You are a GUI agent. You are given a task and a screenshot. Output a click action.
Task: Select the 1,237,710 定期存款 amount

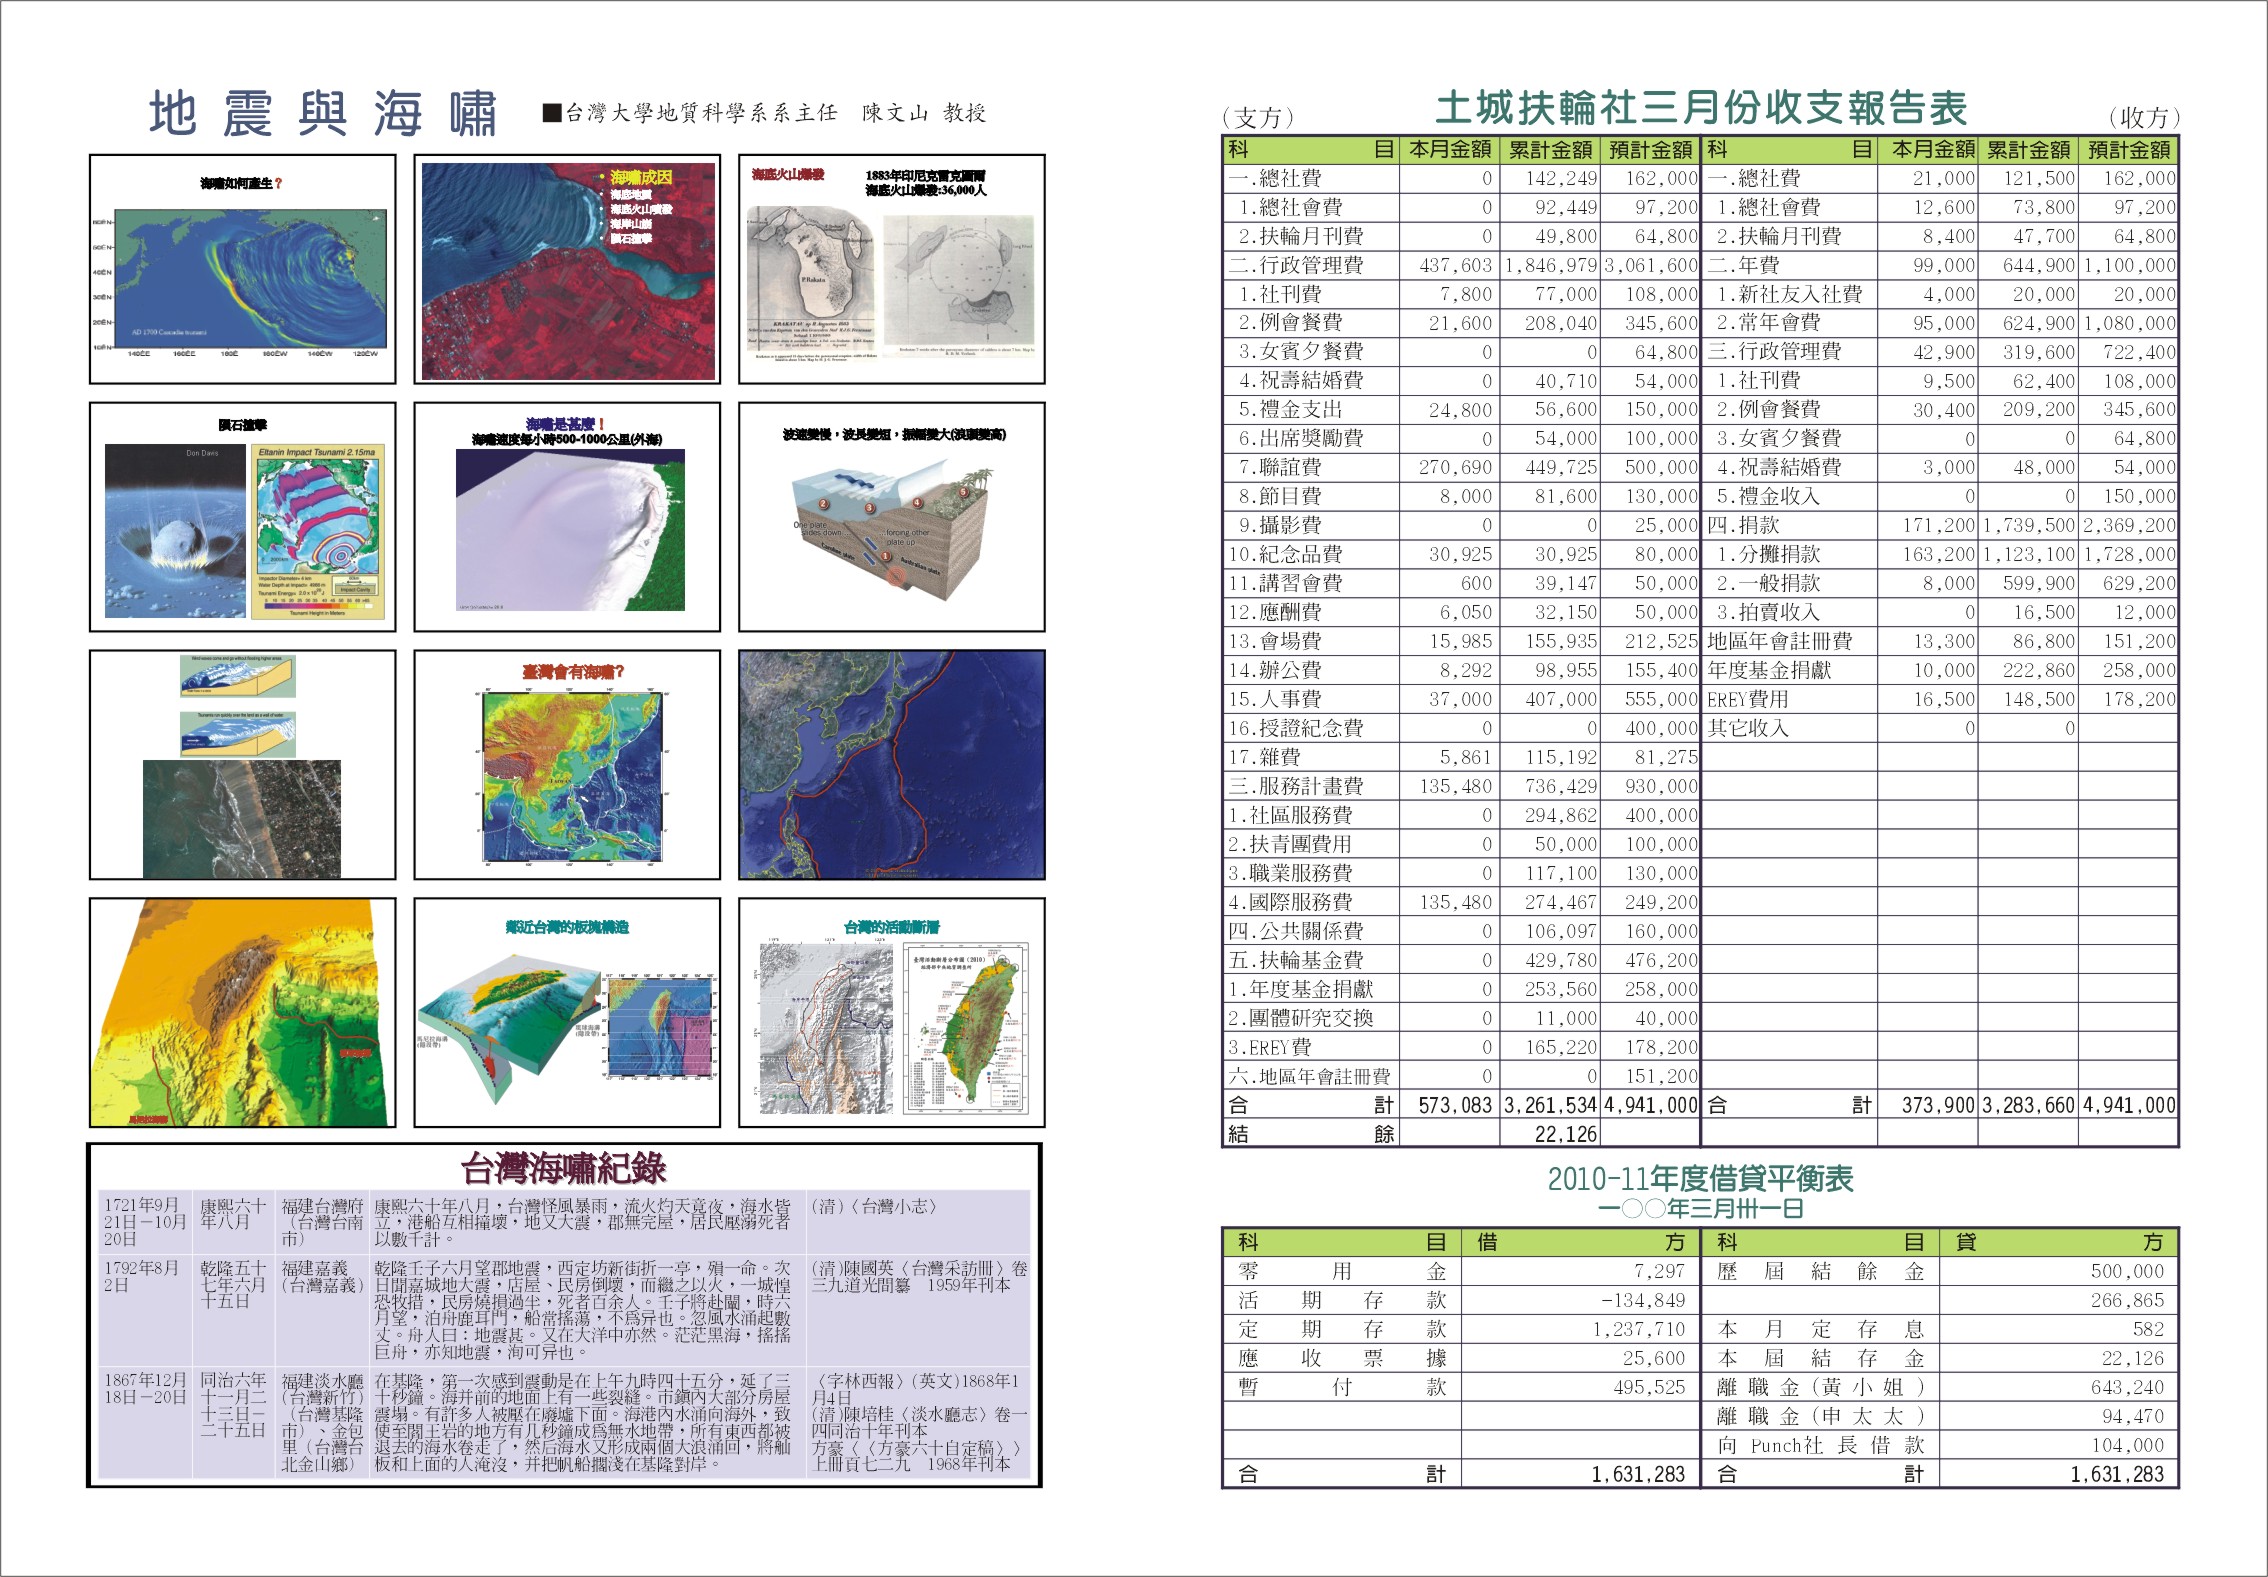(1639, 1329)
